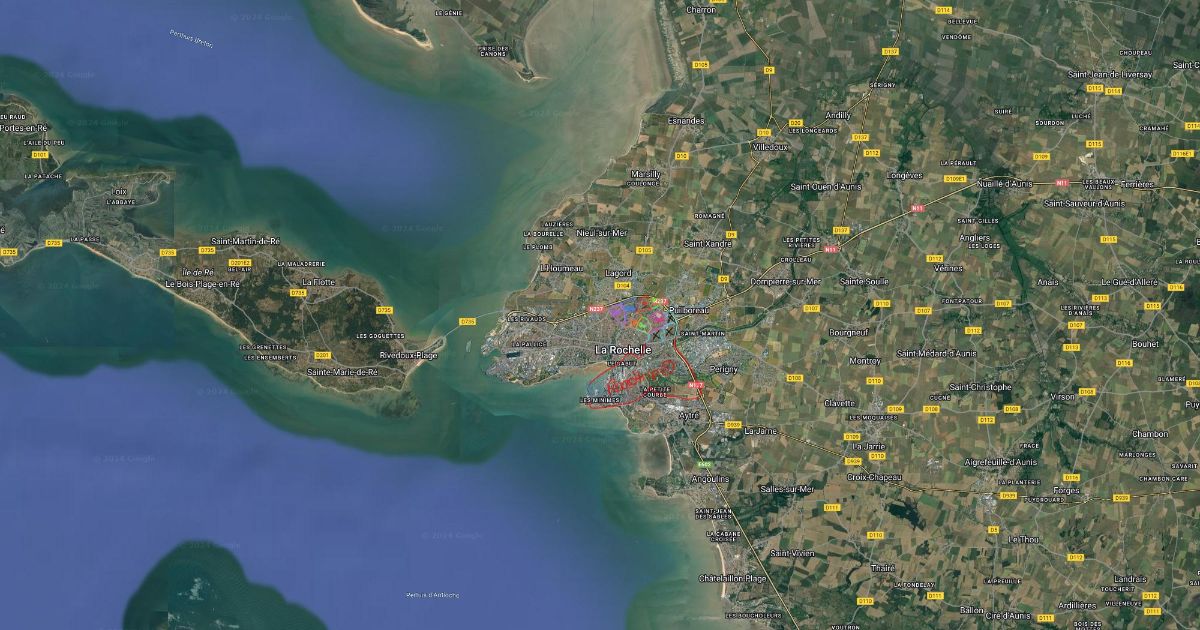Image resolution: width=1200 pixels, height=630 pixels.
Task: Select the Pertuis d'Antioche water label
Action: [432, 594]
